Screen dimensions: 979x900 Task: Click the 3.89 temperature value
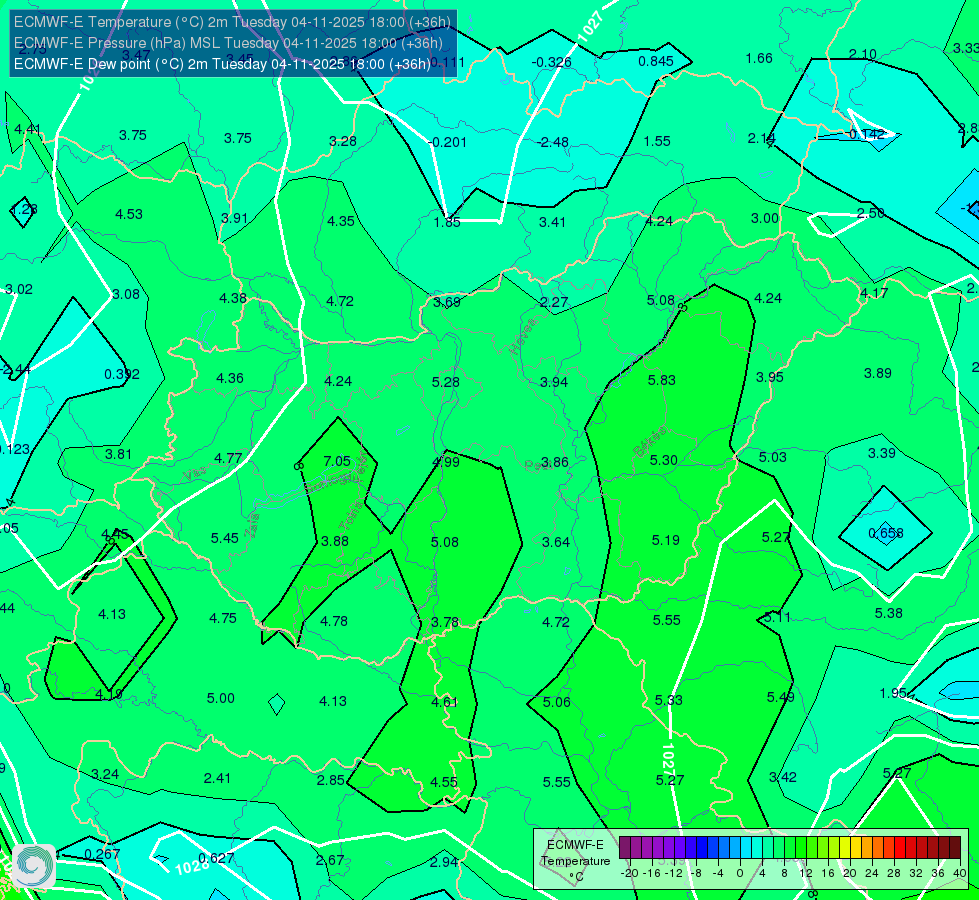[877, 373]
